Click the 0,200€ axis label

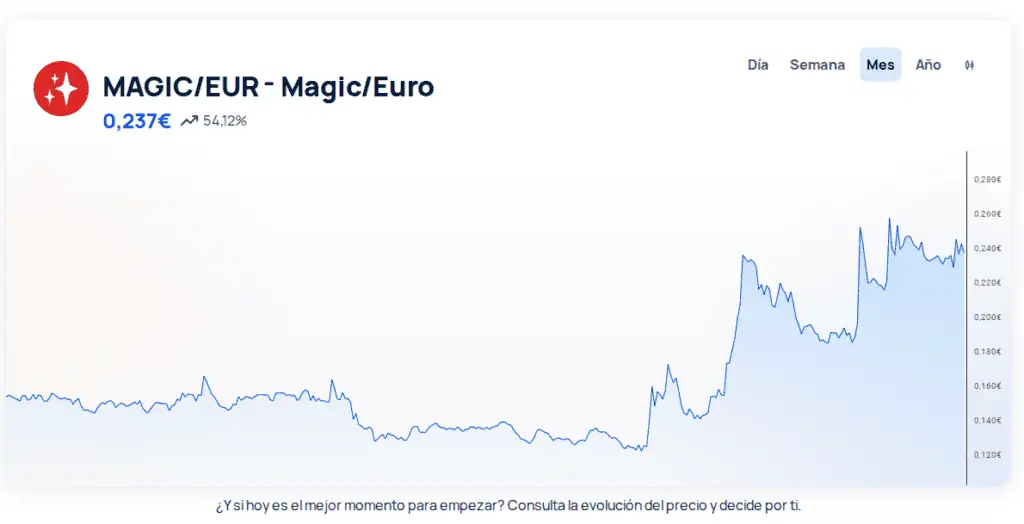click(x=987, y=317)
